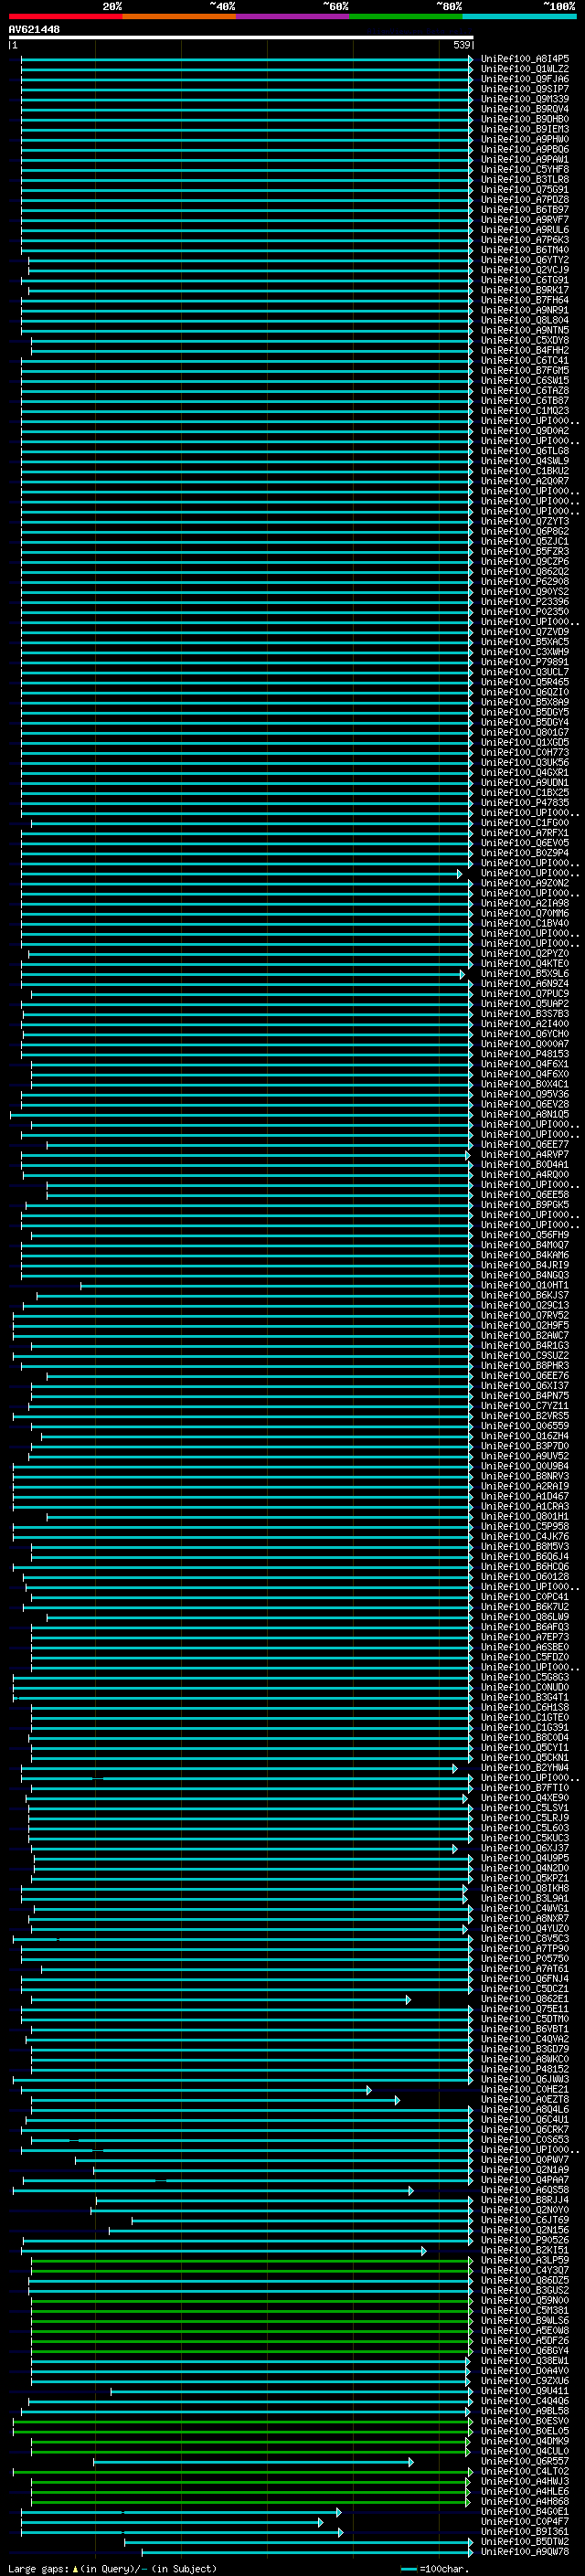Choose alignment entry UniRef100_C9SUZ2
This screenshot has width=585, height=2576.
tap(524, 1355)
